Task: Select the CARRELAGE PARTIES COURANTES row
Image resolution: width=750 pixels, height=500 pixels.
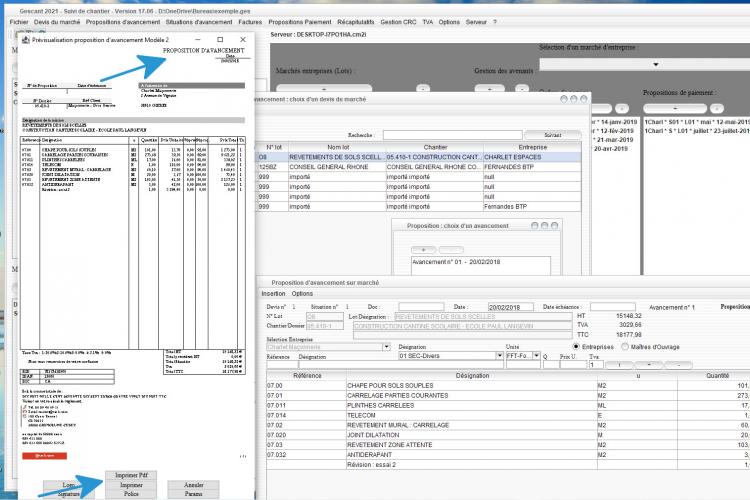Action: click(x=508, y=396)
